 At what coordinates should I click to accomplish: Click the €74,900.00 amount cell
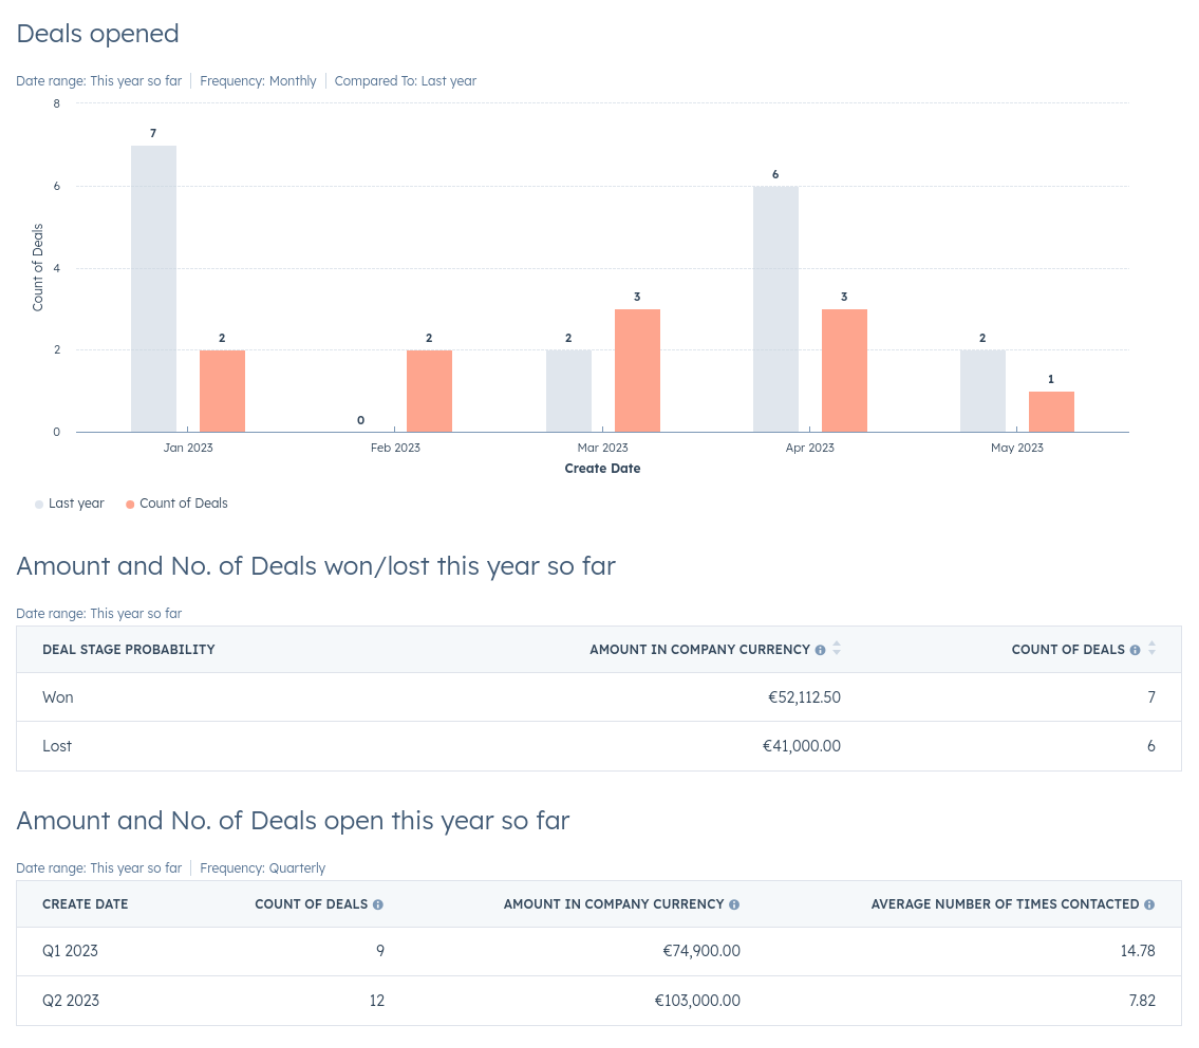click(x=701, y=951)
